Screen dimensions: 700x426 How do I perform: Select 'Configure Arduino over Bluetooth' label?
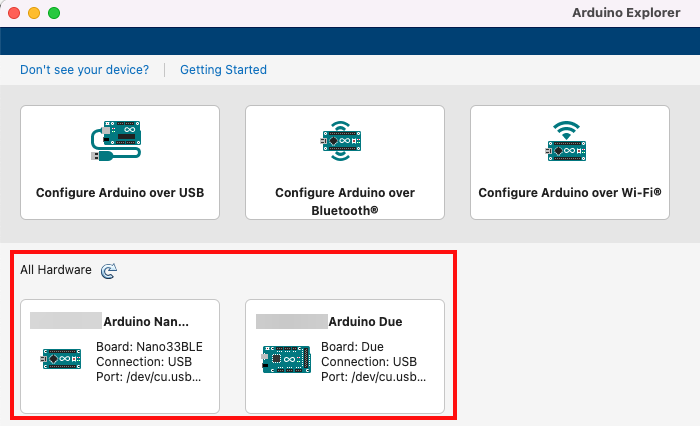(345, 201)
